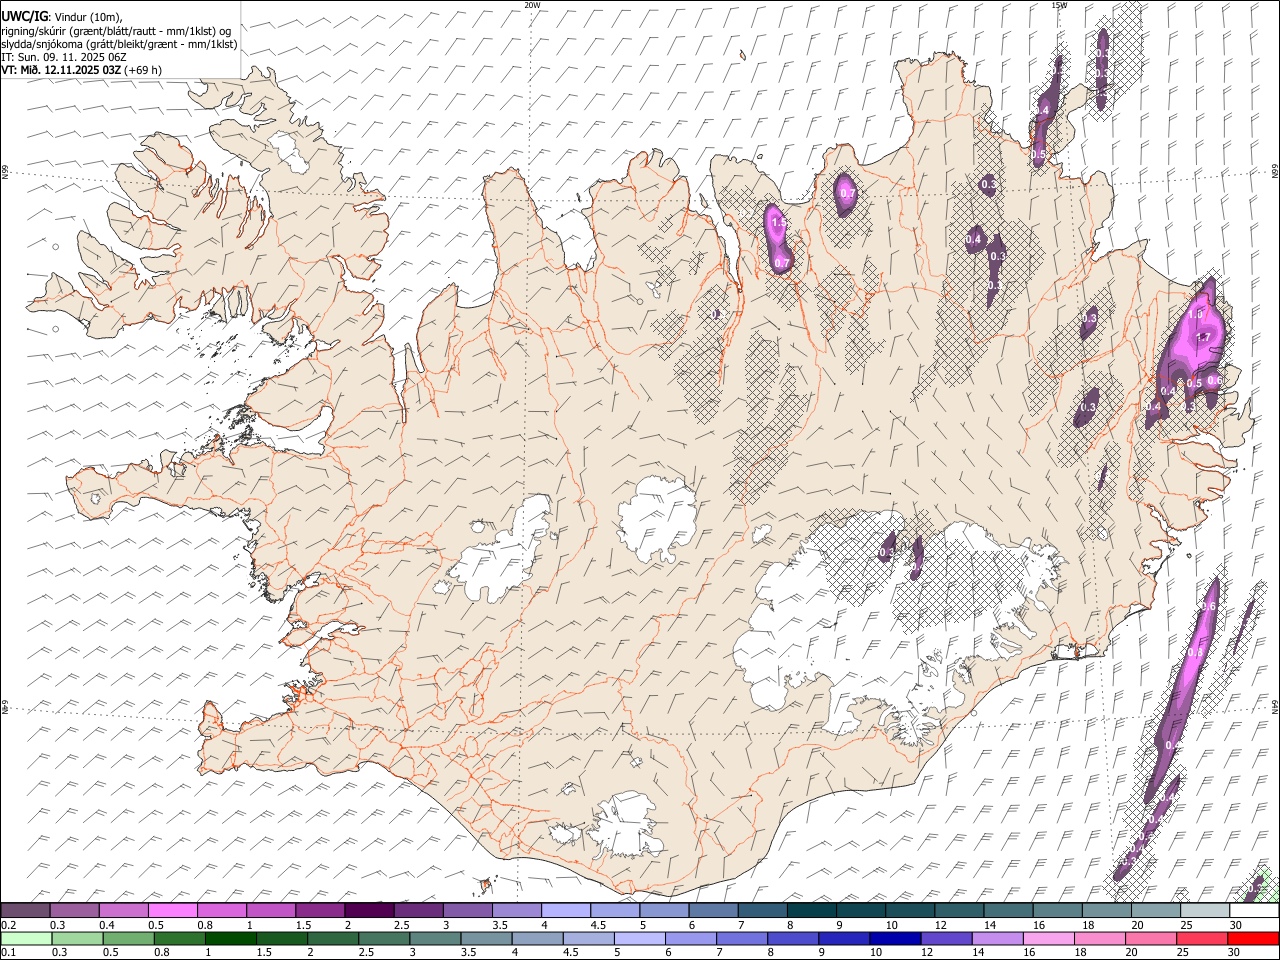The image size is (1280, 960).
Task: Pick the deep blue swatch labeled 10, lower legend
Action: tap(895, 938)
